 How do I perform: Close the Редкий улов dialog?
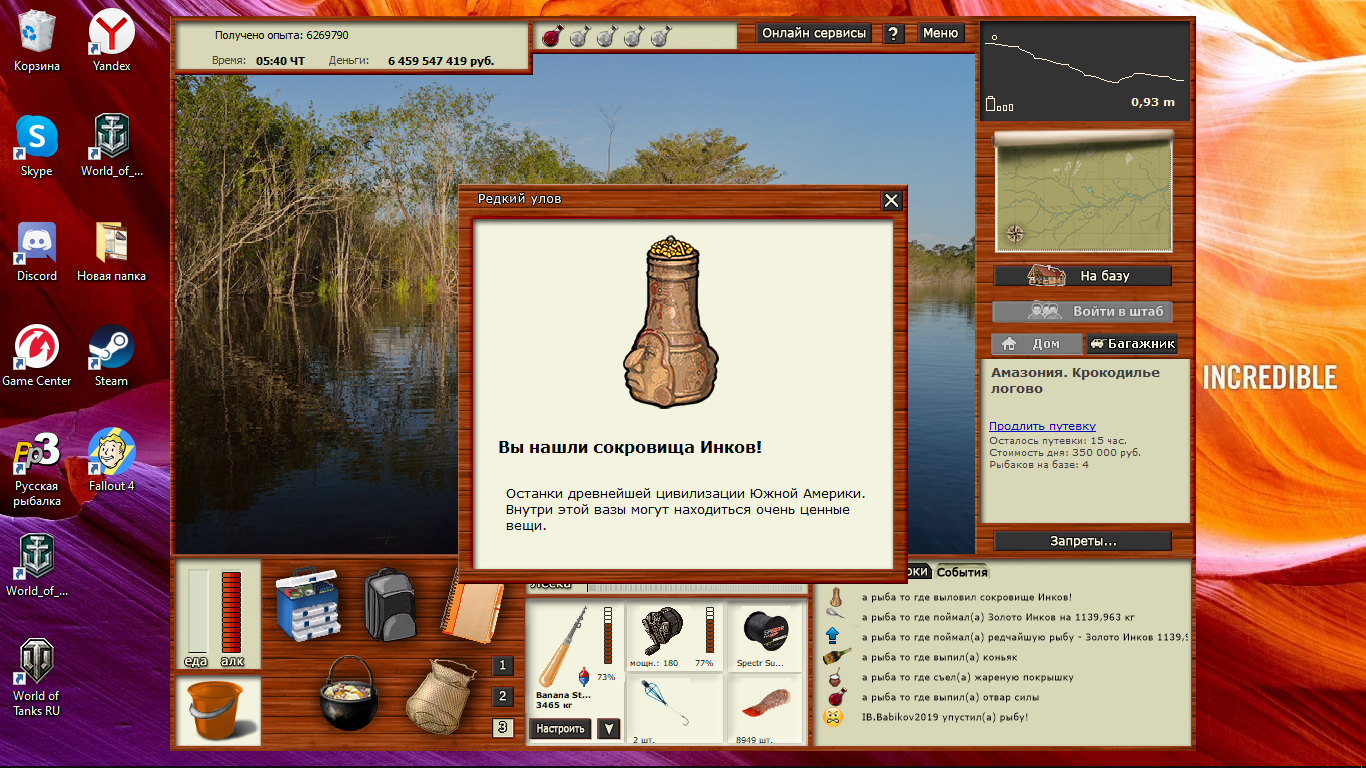pos(892,201)
